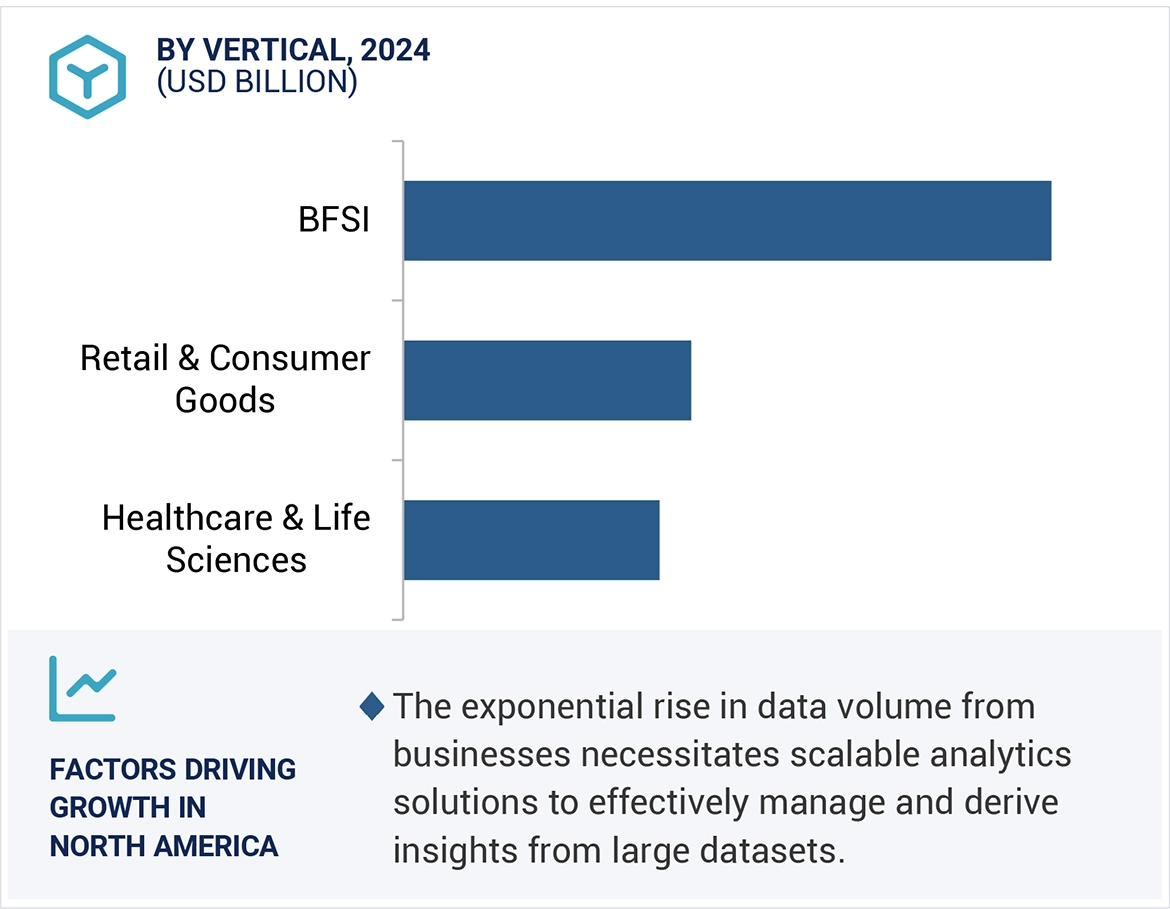Click the axis tick between Retail and Healthcare

(x=397, y=460)
